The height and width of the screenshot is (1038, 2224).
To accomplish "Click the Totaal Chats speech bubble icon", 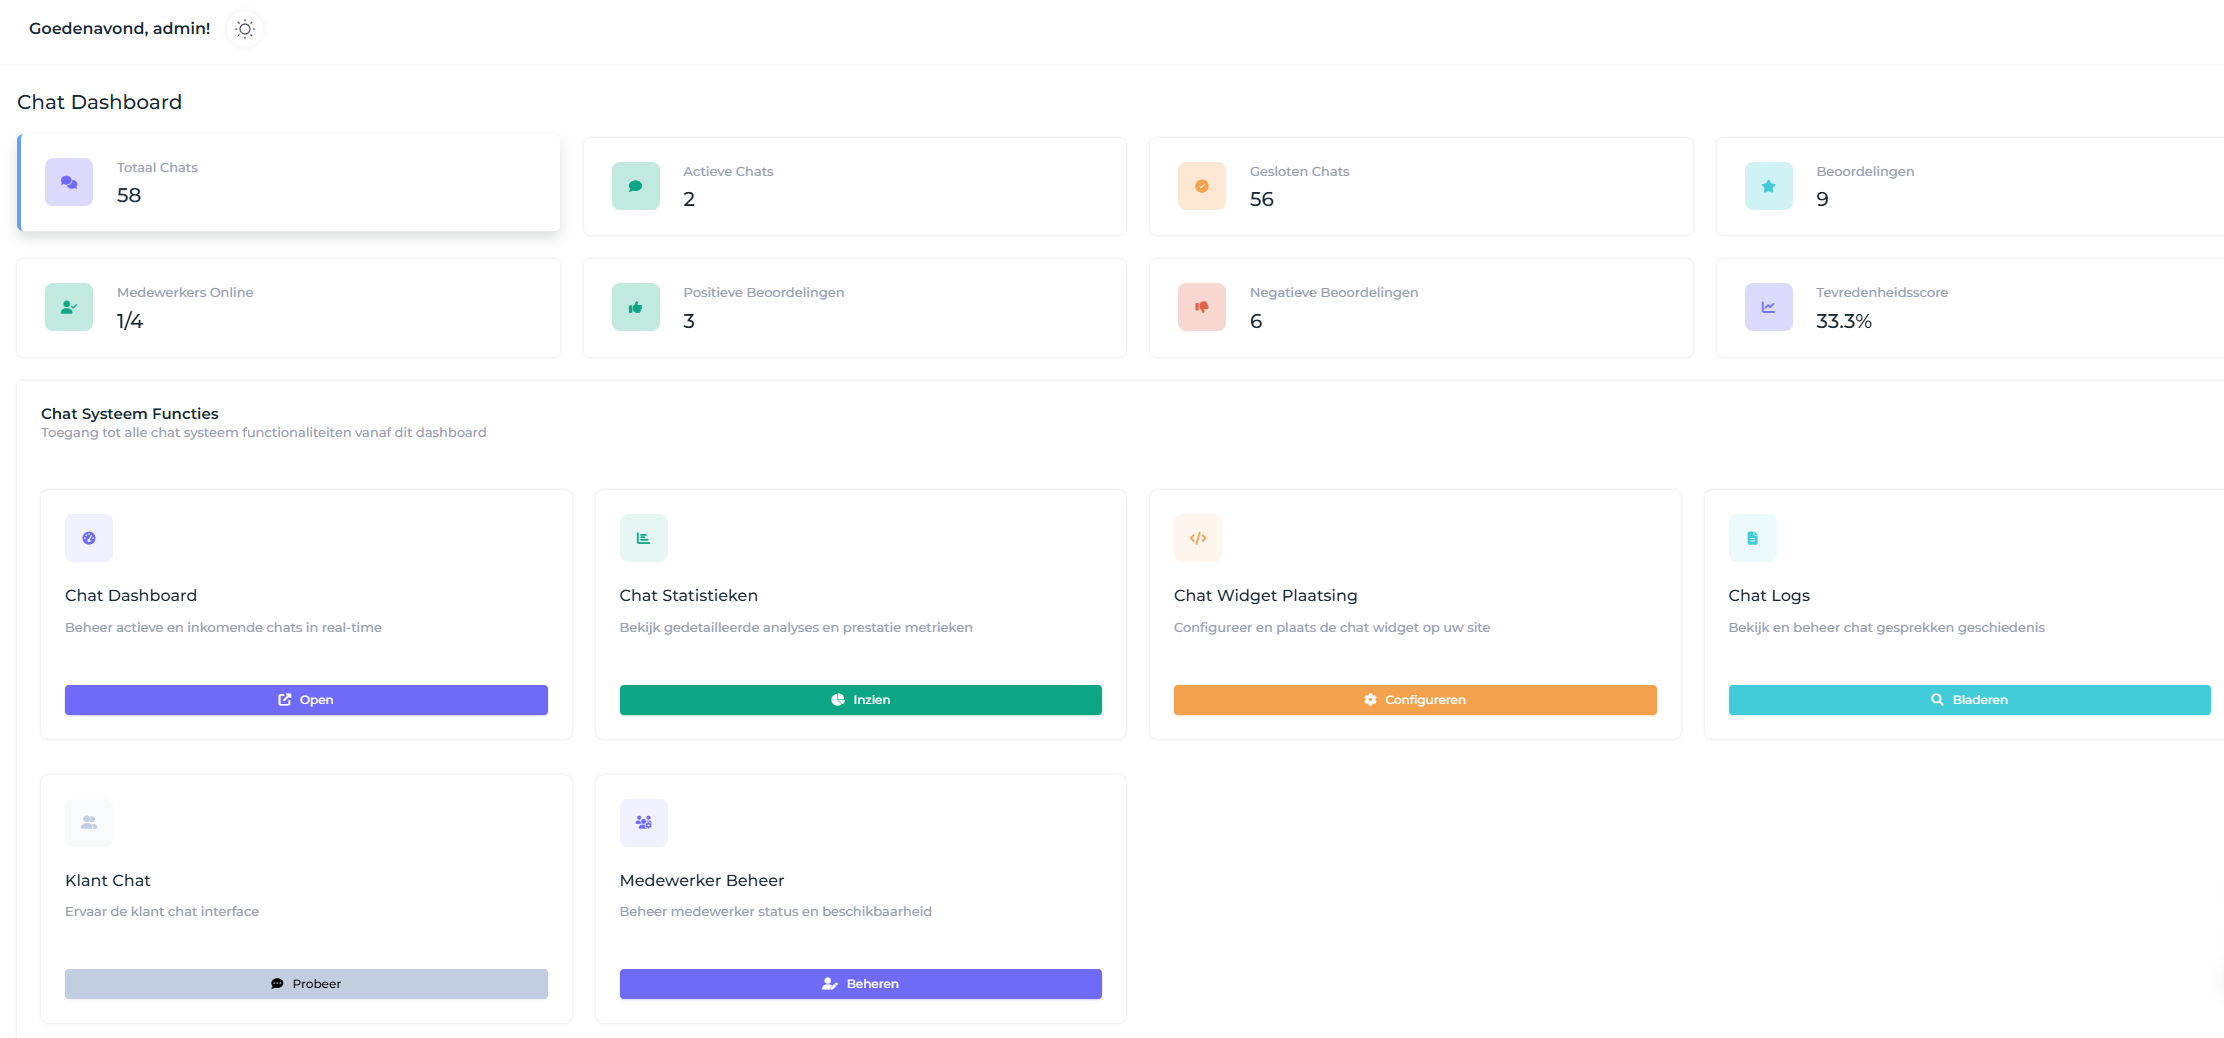I will coord(68,182).
